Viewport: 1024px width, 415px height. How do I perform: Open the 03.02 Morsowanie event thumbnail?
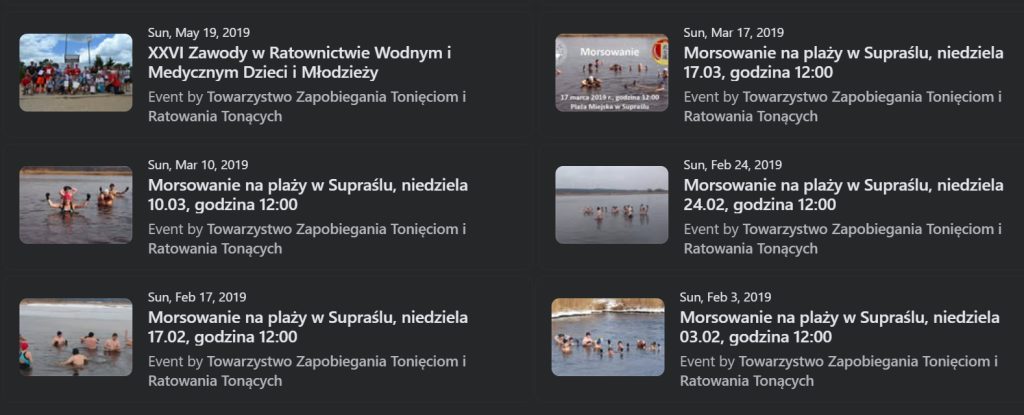[607, 336]
